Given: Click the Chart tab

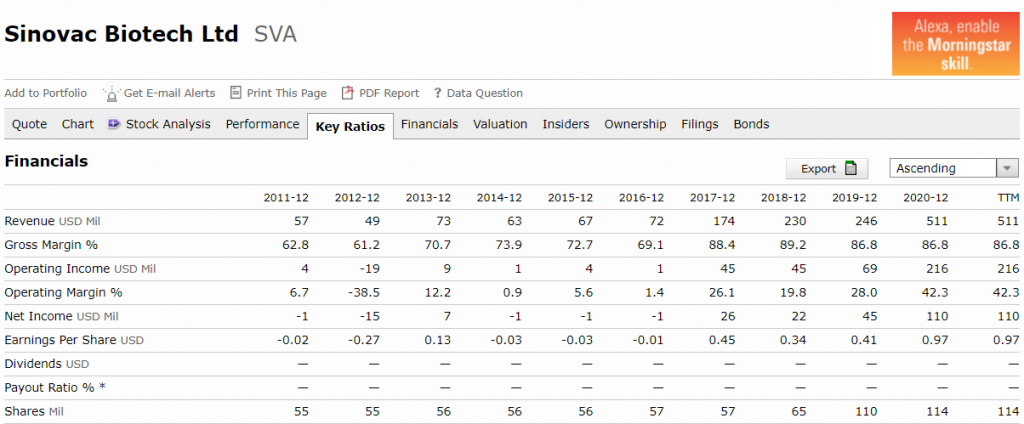Looking at the screenshot, I should 78,124.
